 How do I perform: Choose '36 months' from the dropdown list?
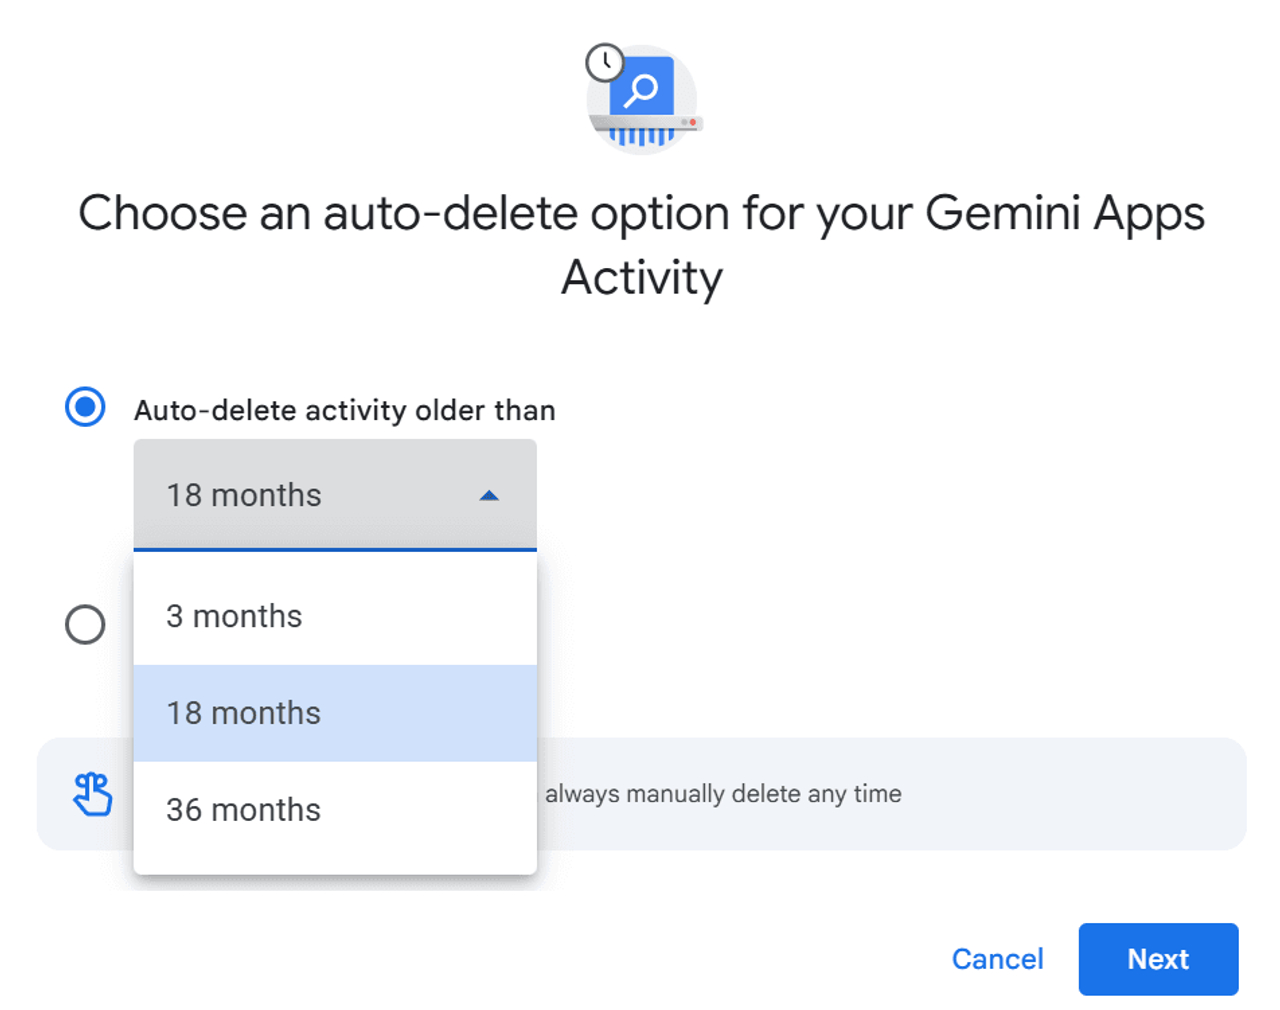click(335, 810)
